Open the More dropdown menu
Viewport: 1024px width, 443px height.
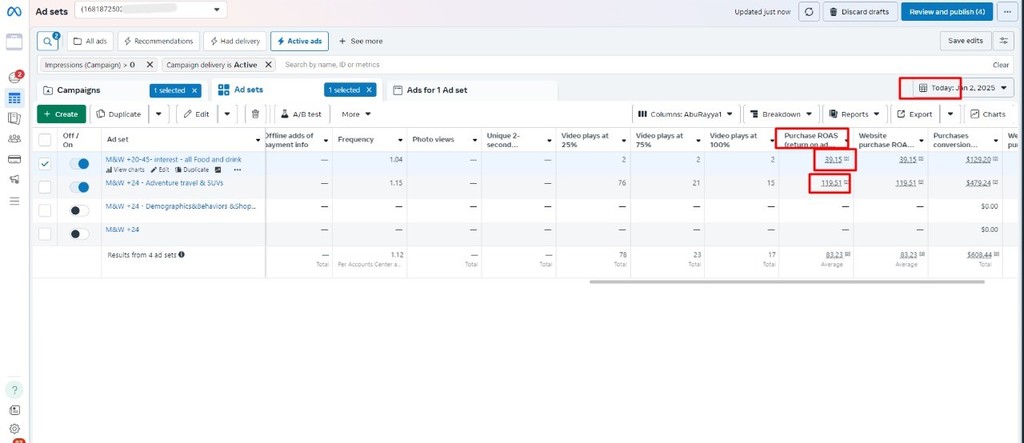[x=356, y=114]
